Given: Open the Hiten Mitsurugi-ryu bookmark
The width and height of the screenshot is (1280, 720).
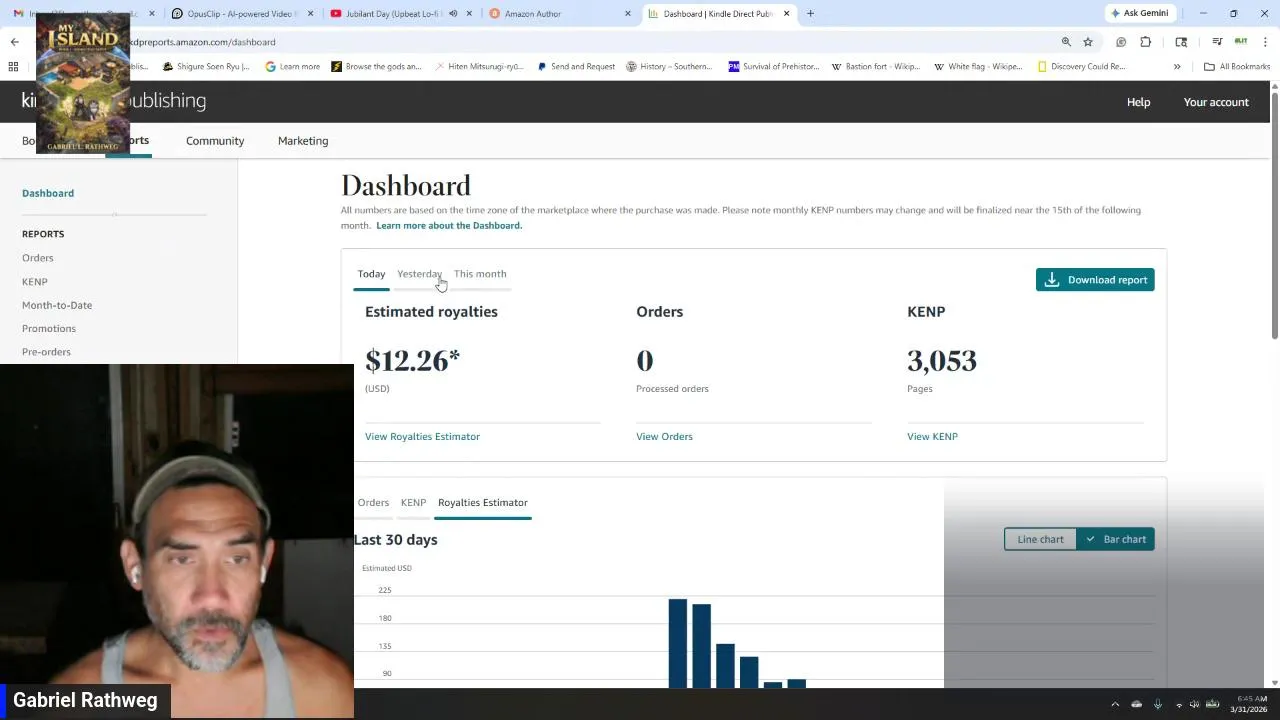Looking at the screenshot, I should point(479,67).
